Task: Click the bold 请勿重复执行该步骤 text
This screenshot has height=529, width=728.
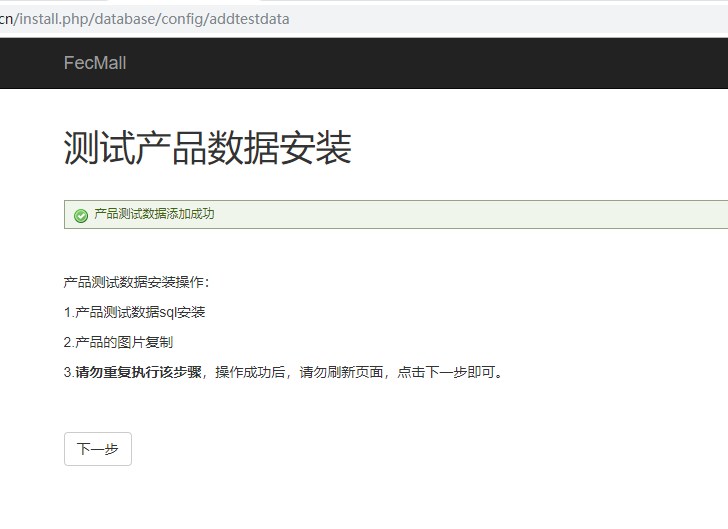Action: [138, 372]
